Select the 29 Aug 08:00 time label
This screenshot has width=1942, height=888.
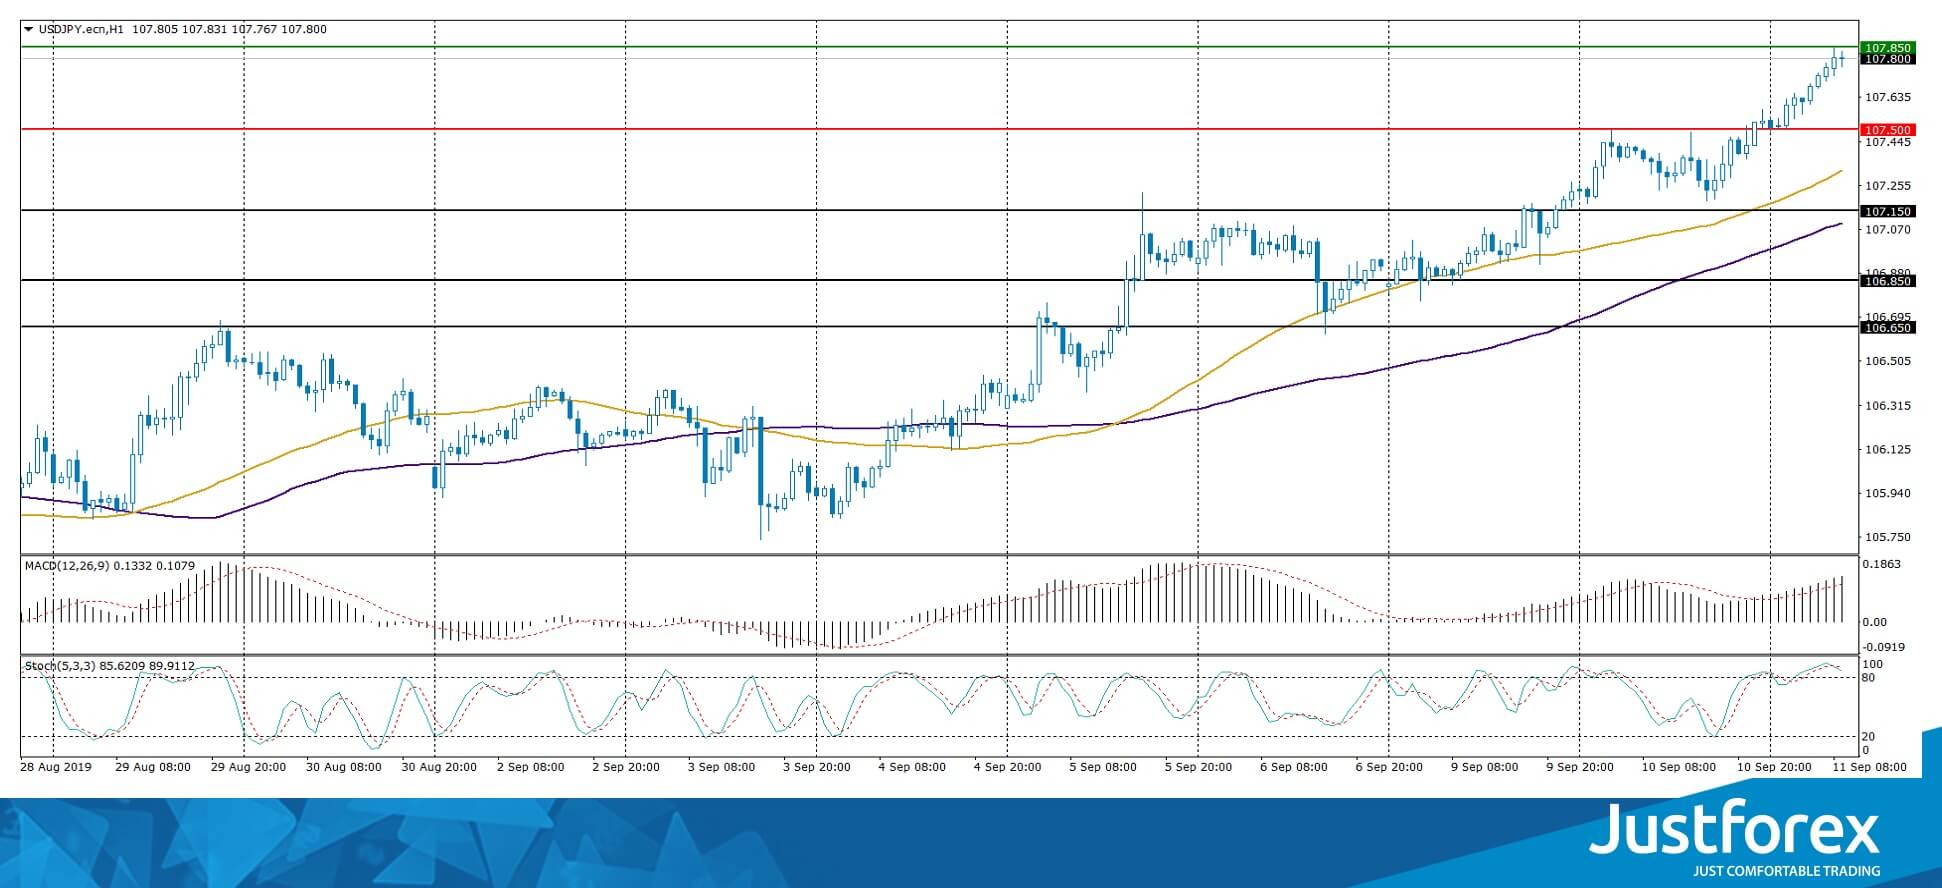[x=152, y=767]
